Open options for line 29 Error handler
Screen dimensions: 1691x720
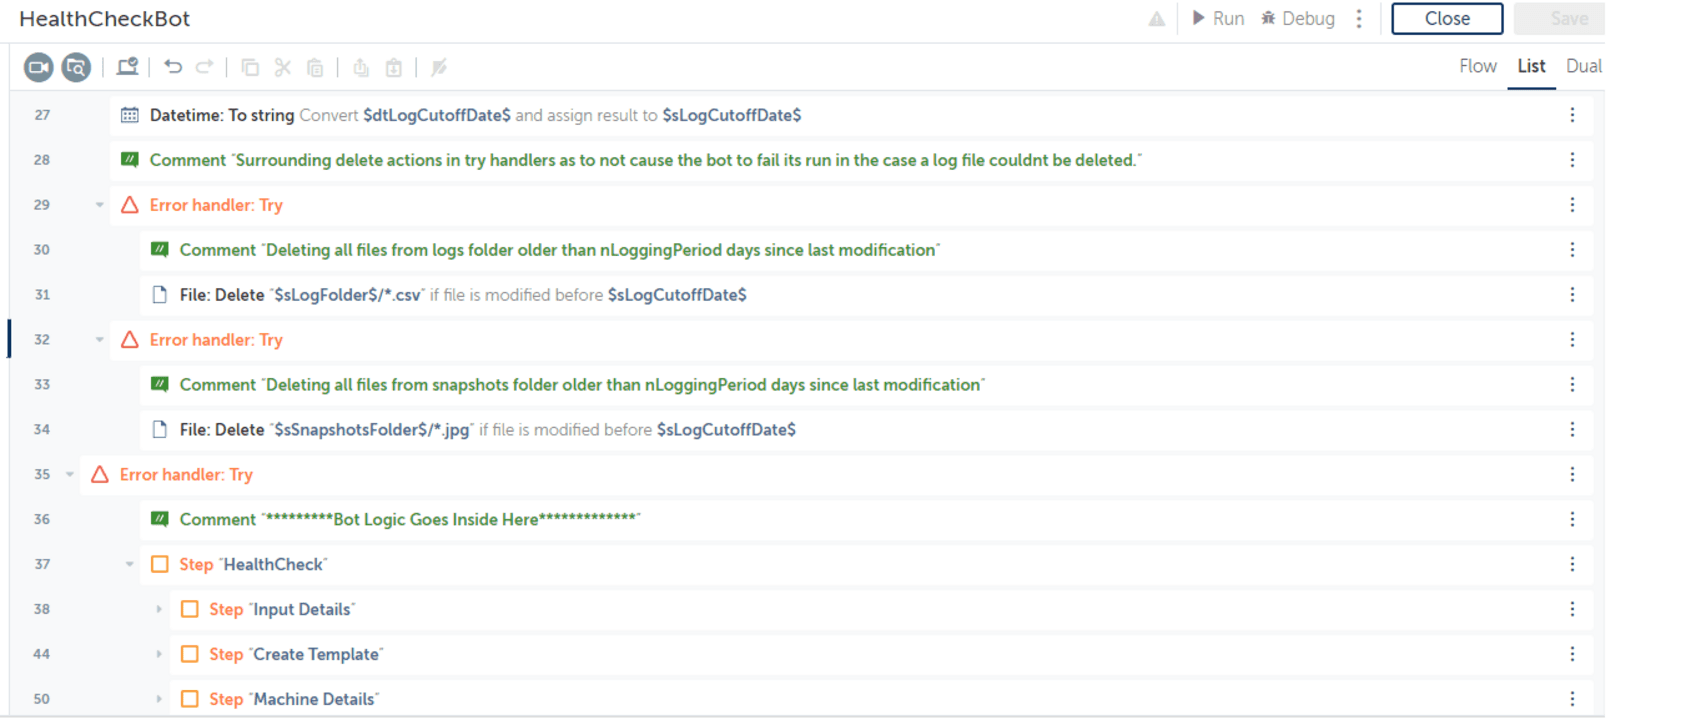tap(1572, 205)
